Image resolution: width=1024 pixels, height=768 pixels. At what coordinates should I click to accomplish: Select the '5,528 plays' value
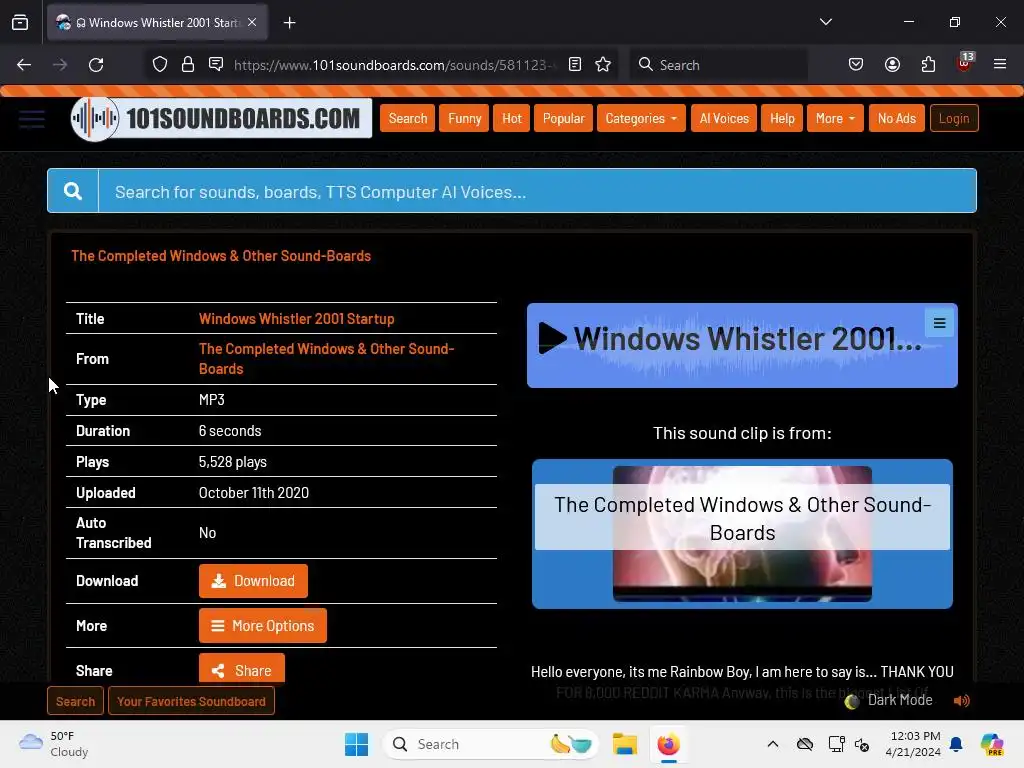[x=232, y=462]
